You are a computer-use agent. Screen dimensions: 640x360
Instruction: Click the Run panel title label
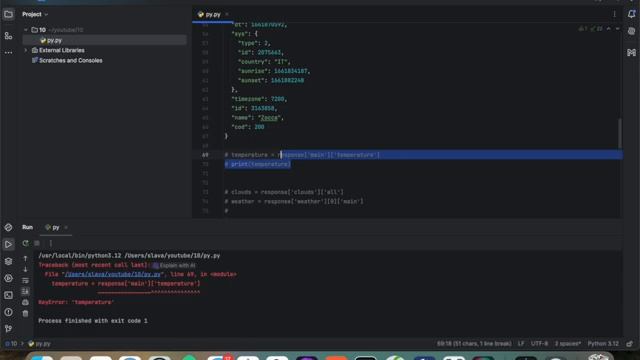pyautogui.click(x=27, y=227)
